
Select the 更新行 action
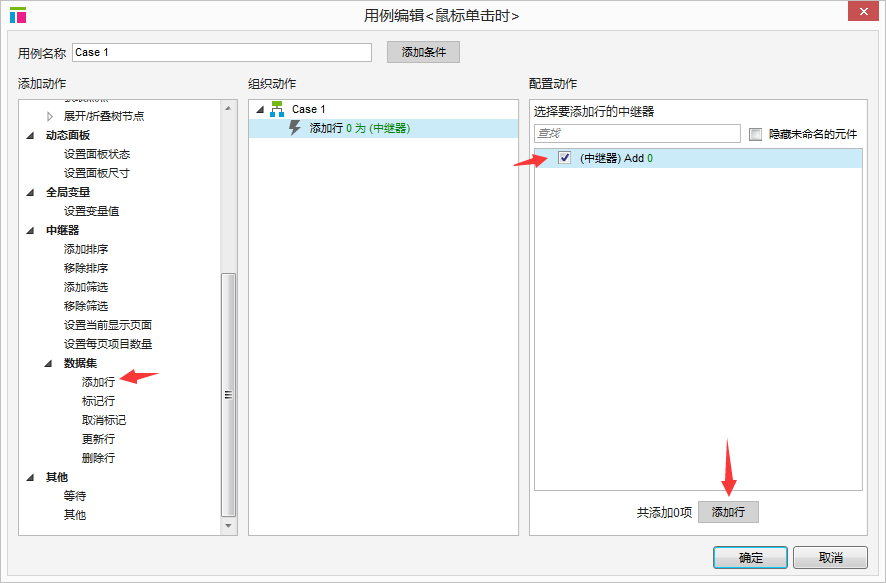(x=98, y=439)
